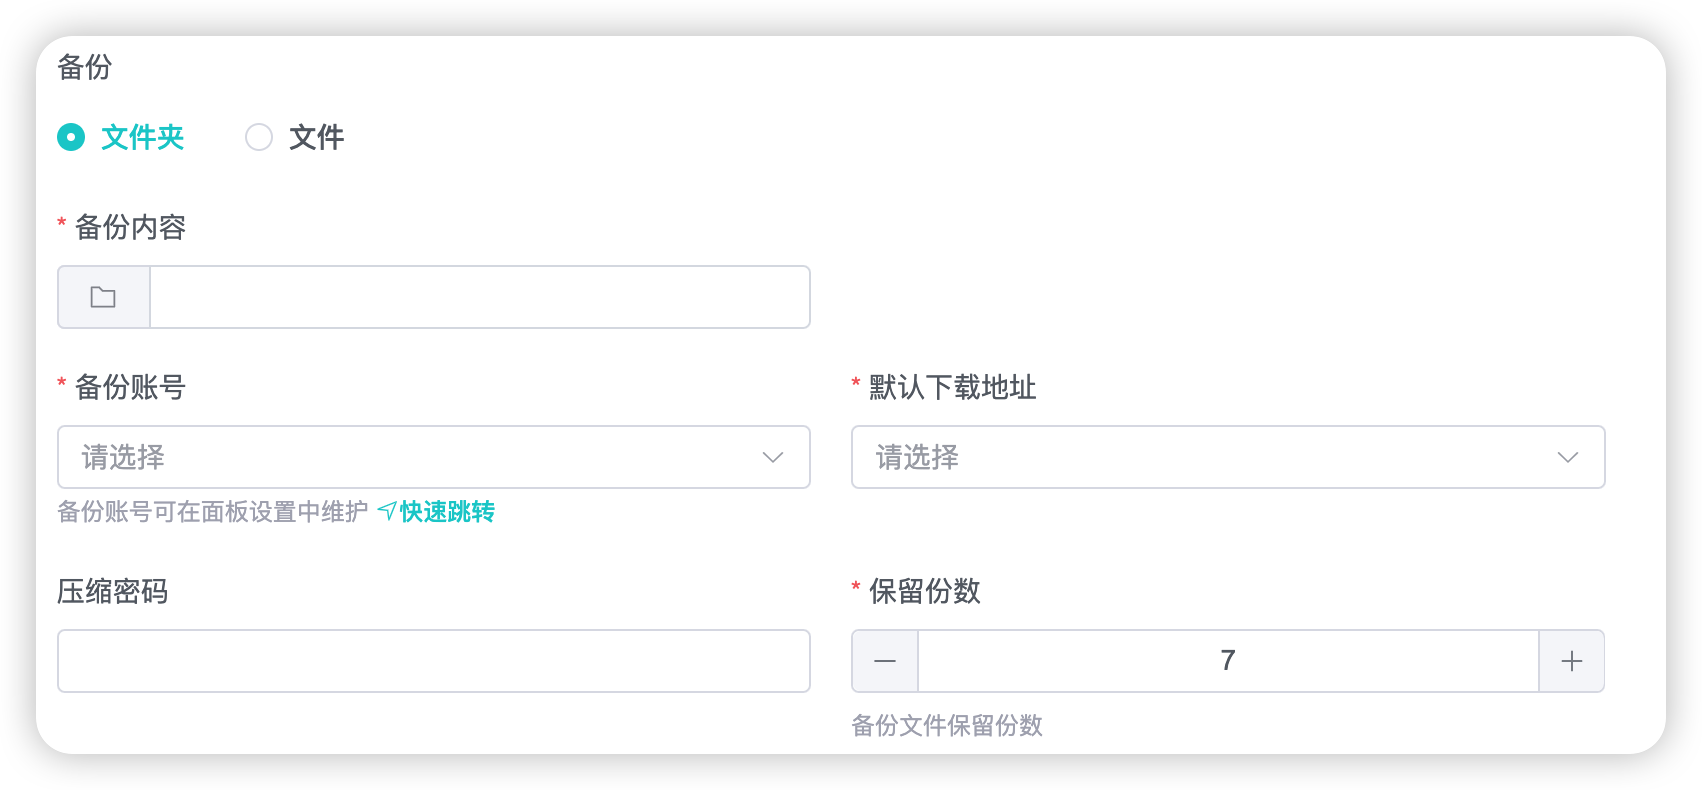
Task: Click the paper-plane icon beside 快速跳转
Action: coord(387,512)
